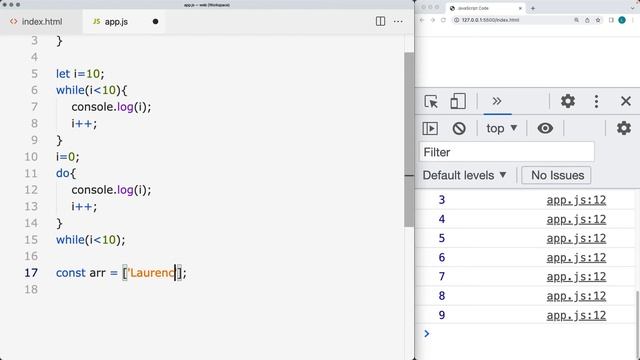
Task: Close the JavaScript Code browser tab
Action: pyautogui.click(x=520, y=8)
